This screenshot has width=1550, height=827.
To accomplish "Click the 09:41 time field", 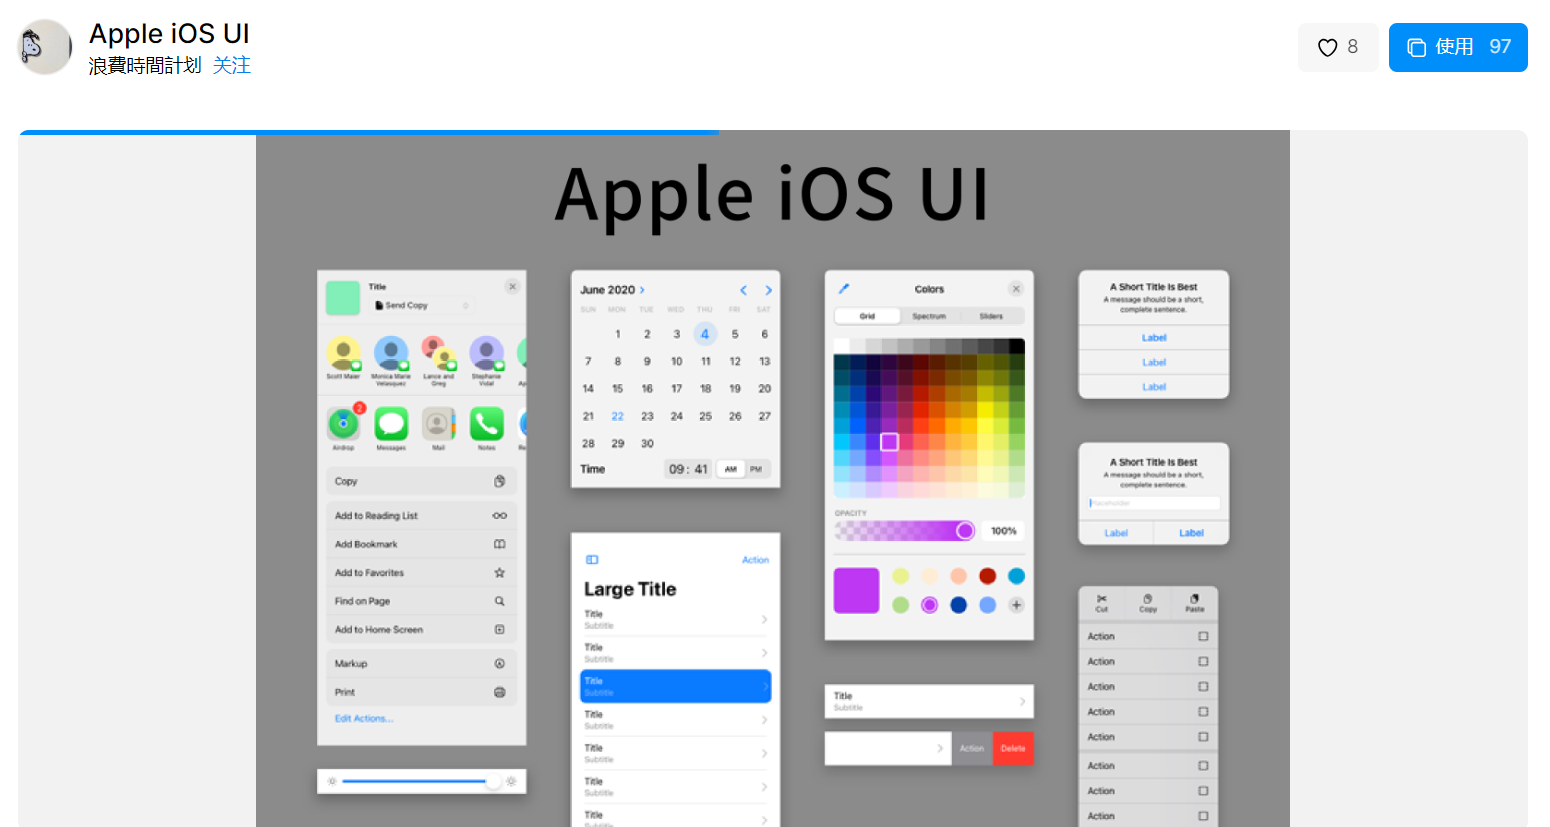I will (x=688, y=469).
